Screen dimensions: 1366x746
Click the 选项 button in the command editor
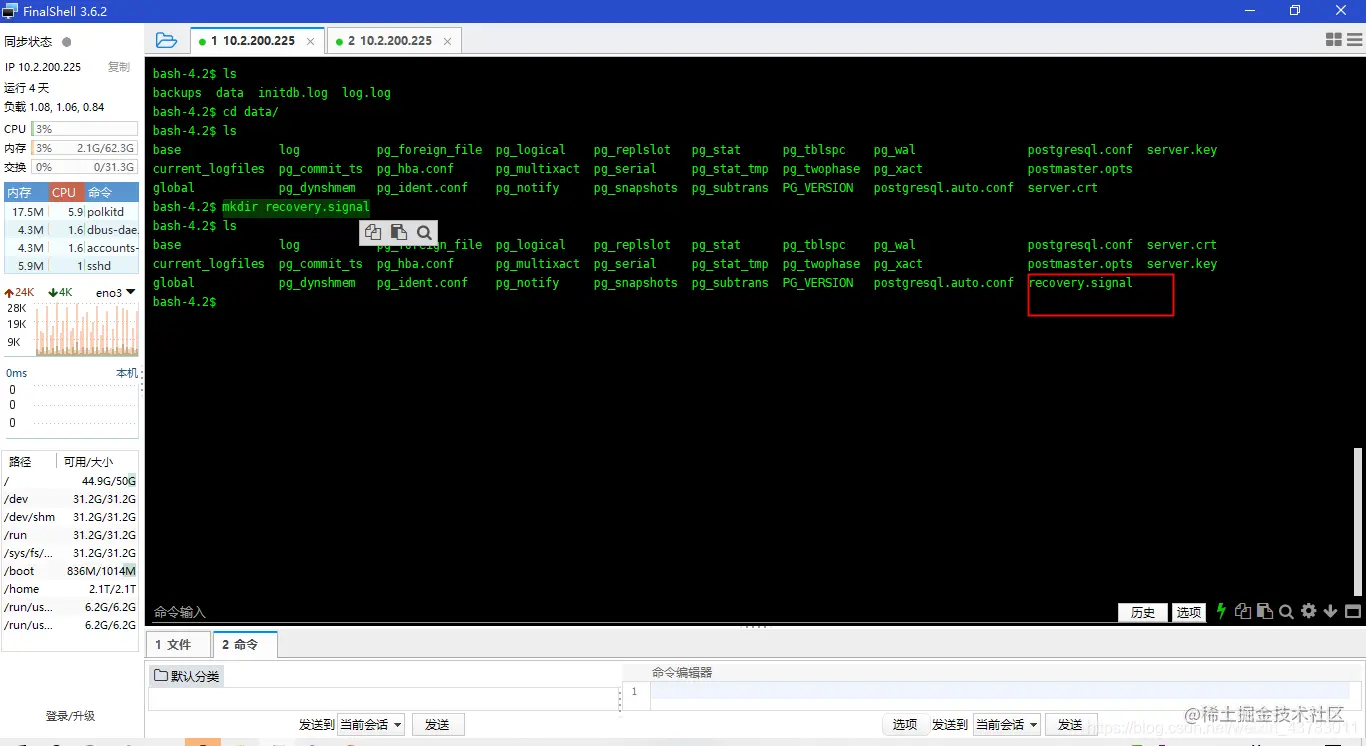[905, 724]
